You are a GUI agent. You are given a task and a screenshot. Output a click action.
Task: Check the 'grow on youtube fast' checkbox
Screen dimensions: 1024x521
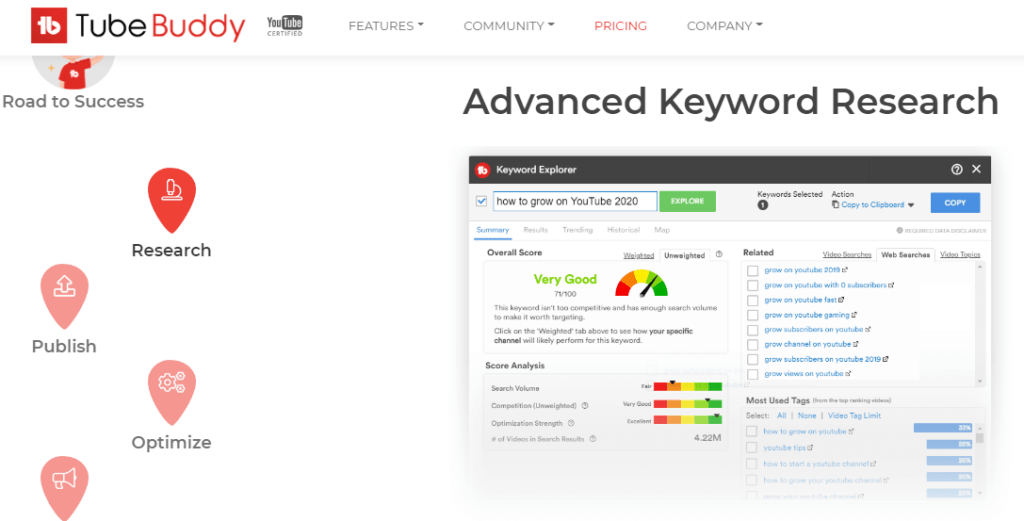coord(752,300)
